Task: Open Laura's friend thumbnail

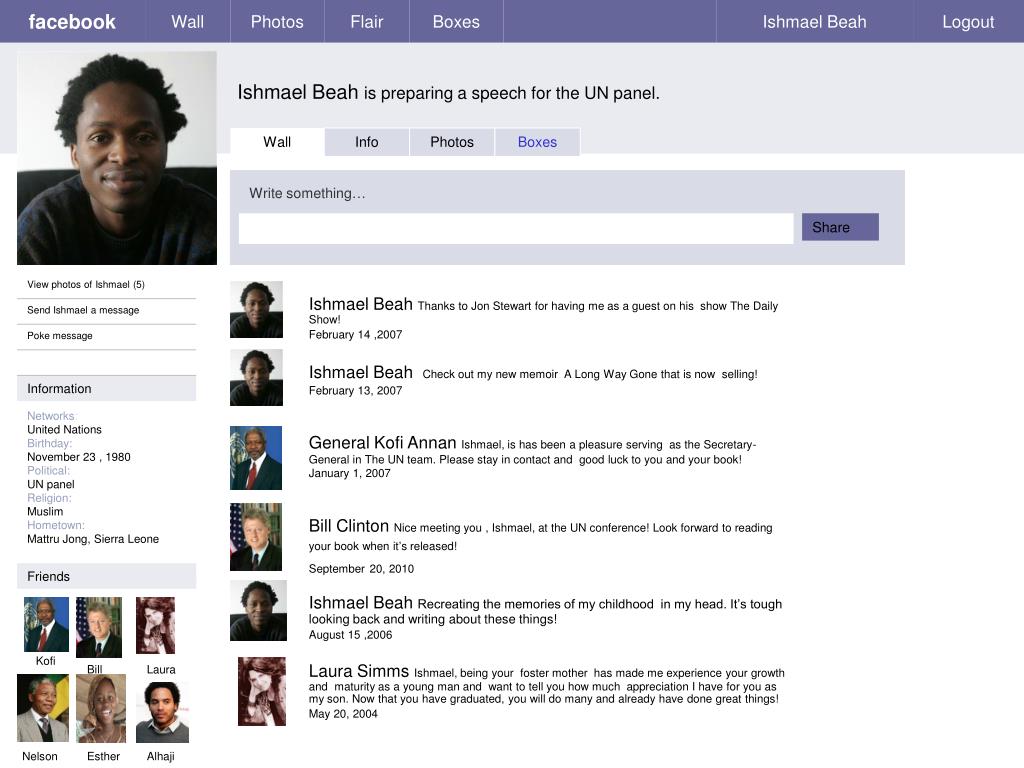Action: coord(155,625)
